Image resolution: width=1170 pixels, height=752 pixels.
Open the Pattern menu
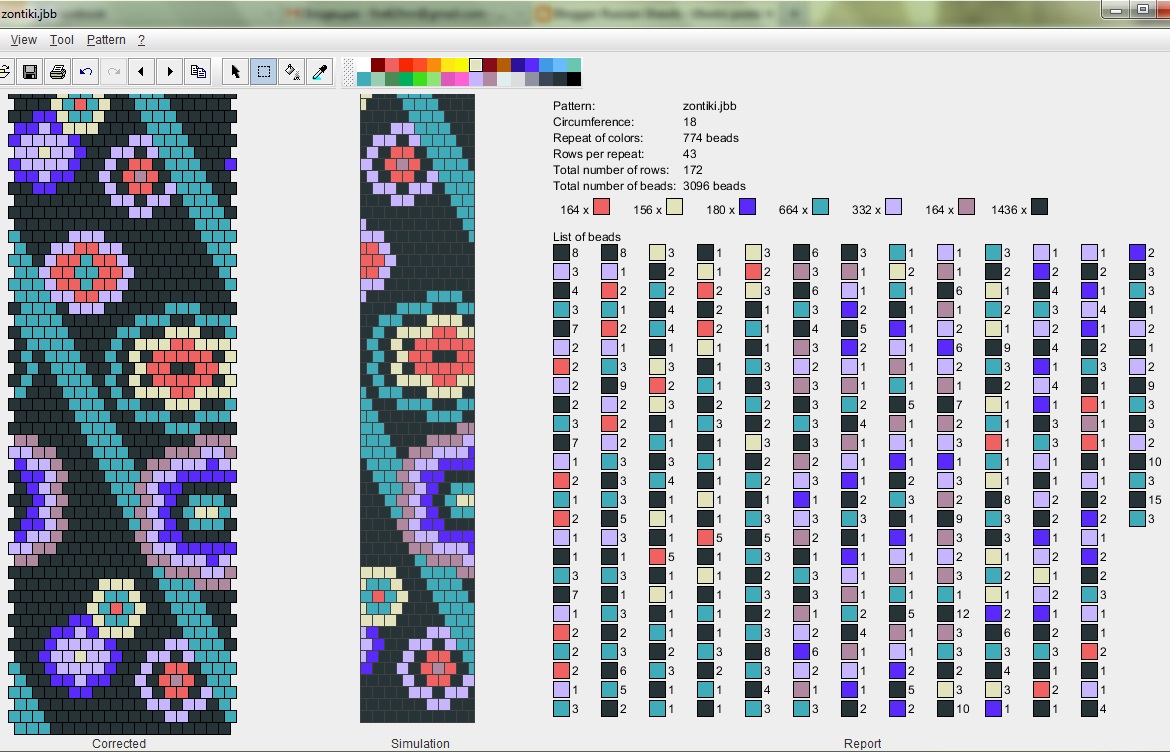point(106,40)
